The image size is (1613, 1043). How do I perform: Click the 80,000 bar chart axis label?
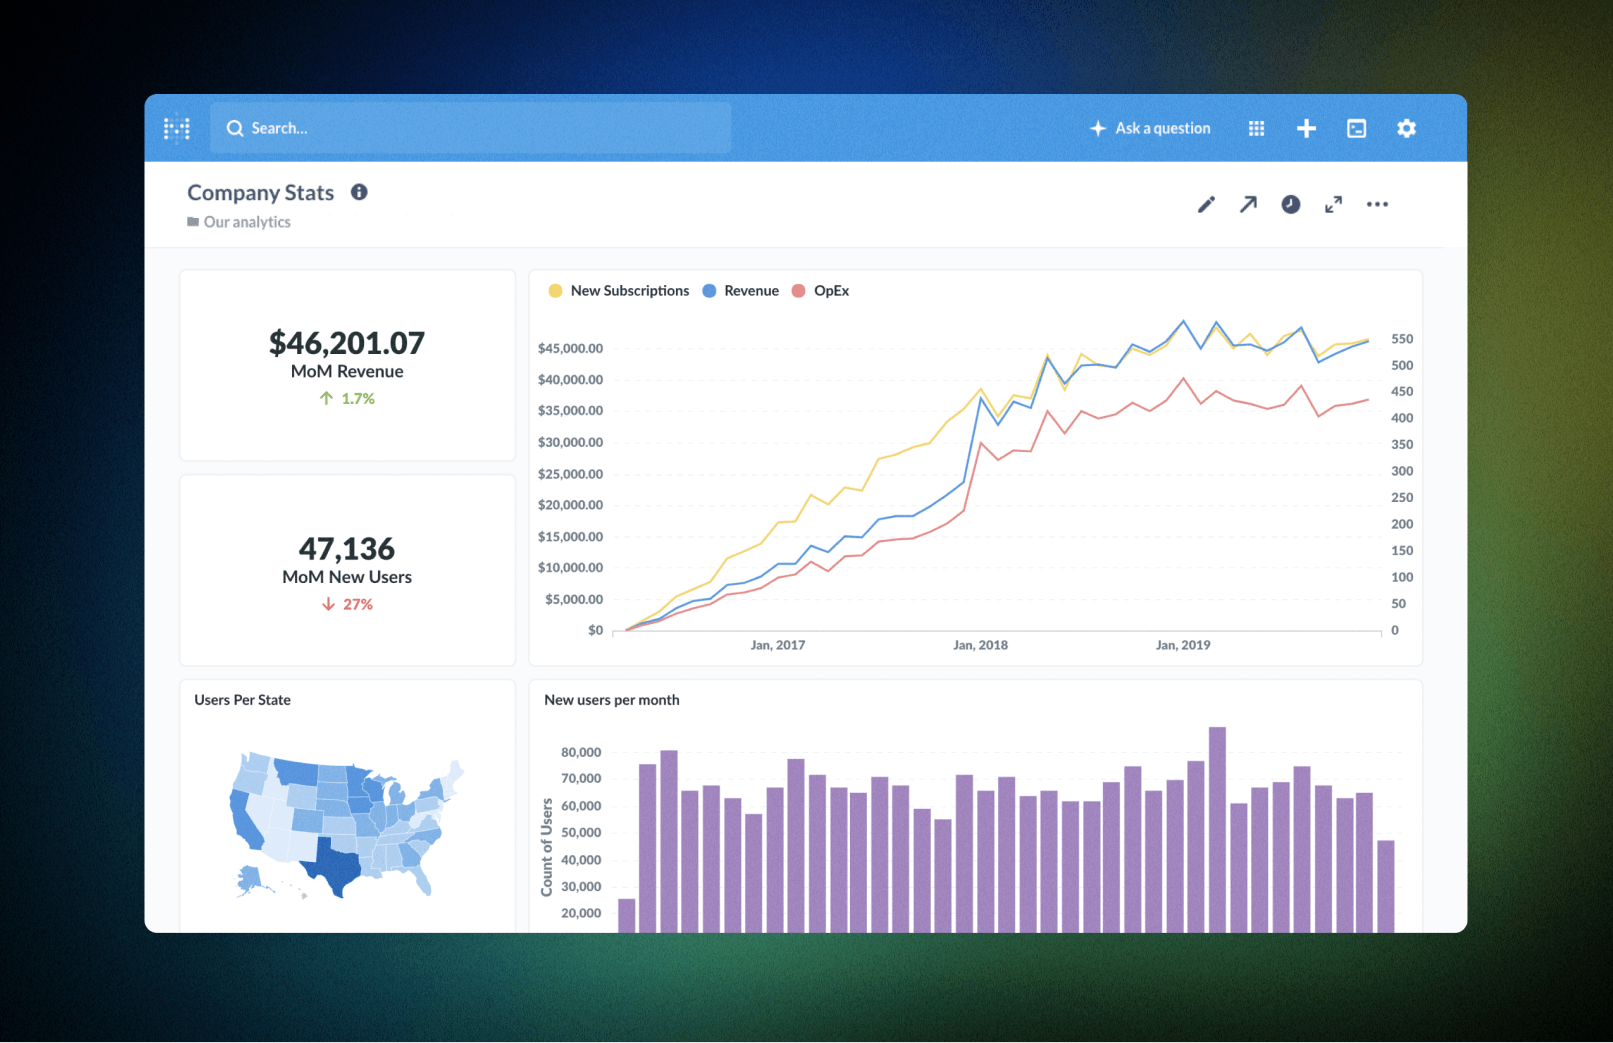tap(581, 752)
